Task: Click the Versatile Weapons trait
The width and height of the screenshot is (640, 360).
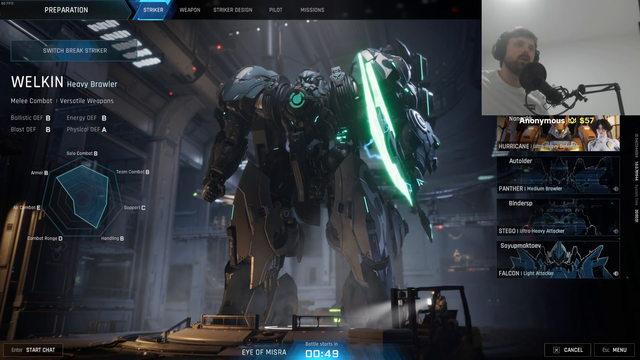Action: (x=87, y=101)
